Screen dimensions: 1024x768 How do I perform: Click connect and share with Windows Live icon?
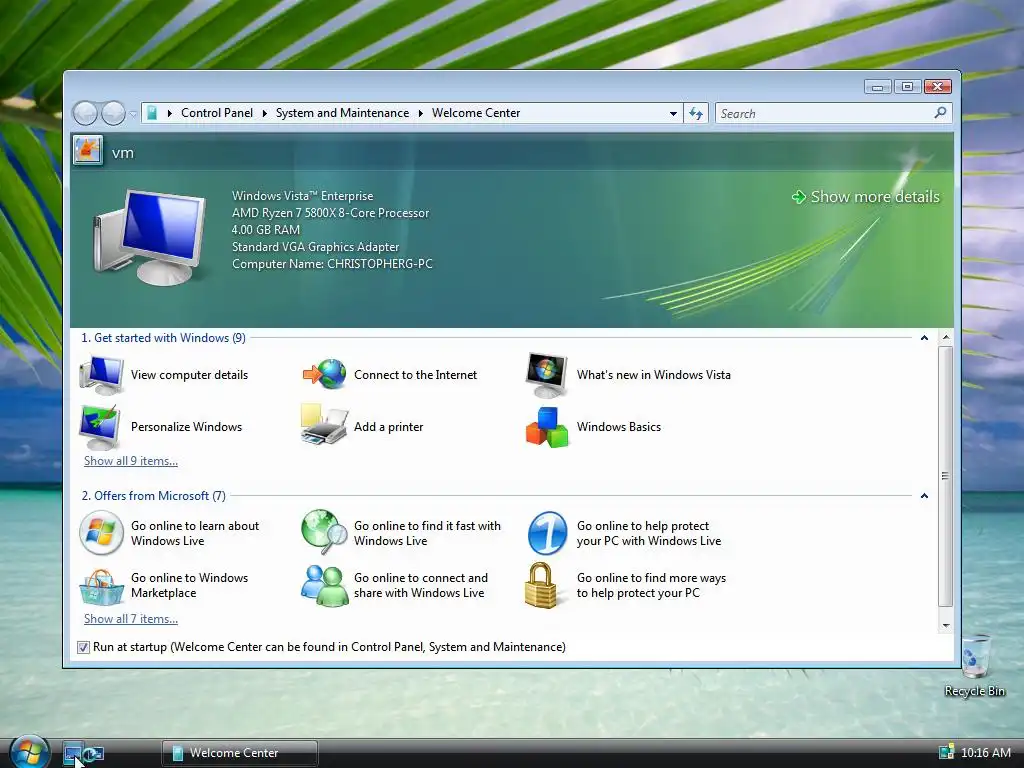(x=325, y=586)
